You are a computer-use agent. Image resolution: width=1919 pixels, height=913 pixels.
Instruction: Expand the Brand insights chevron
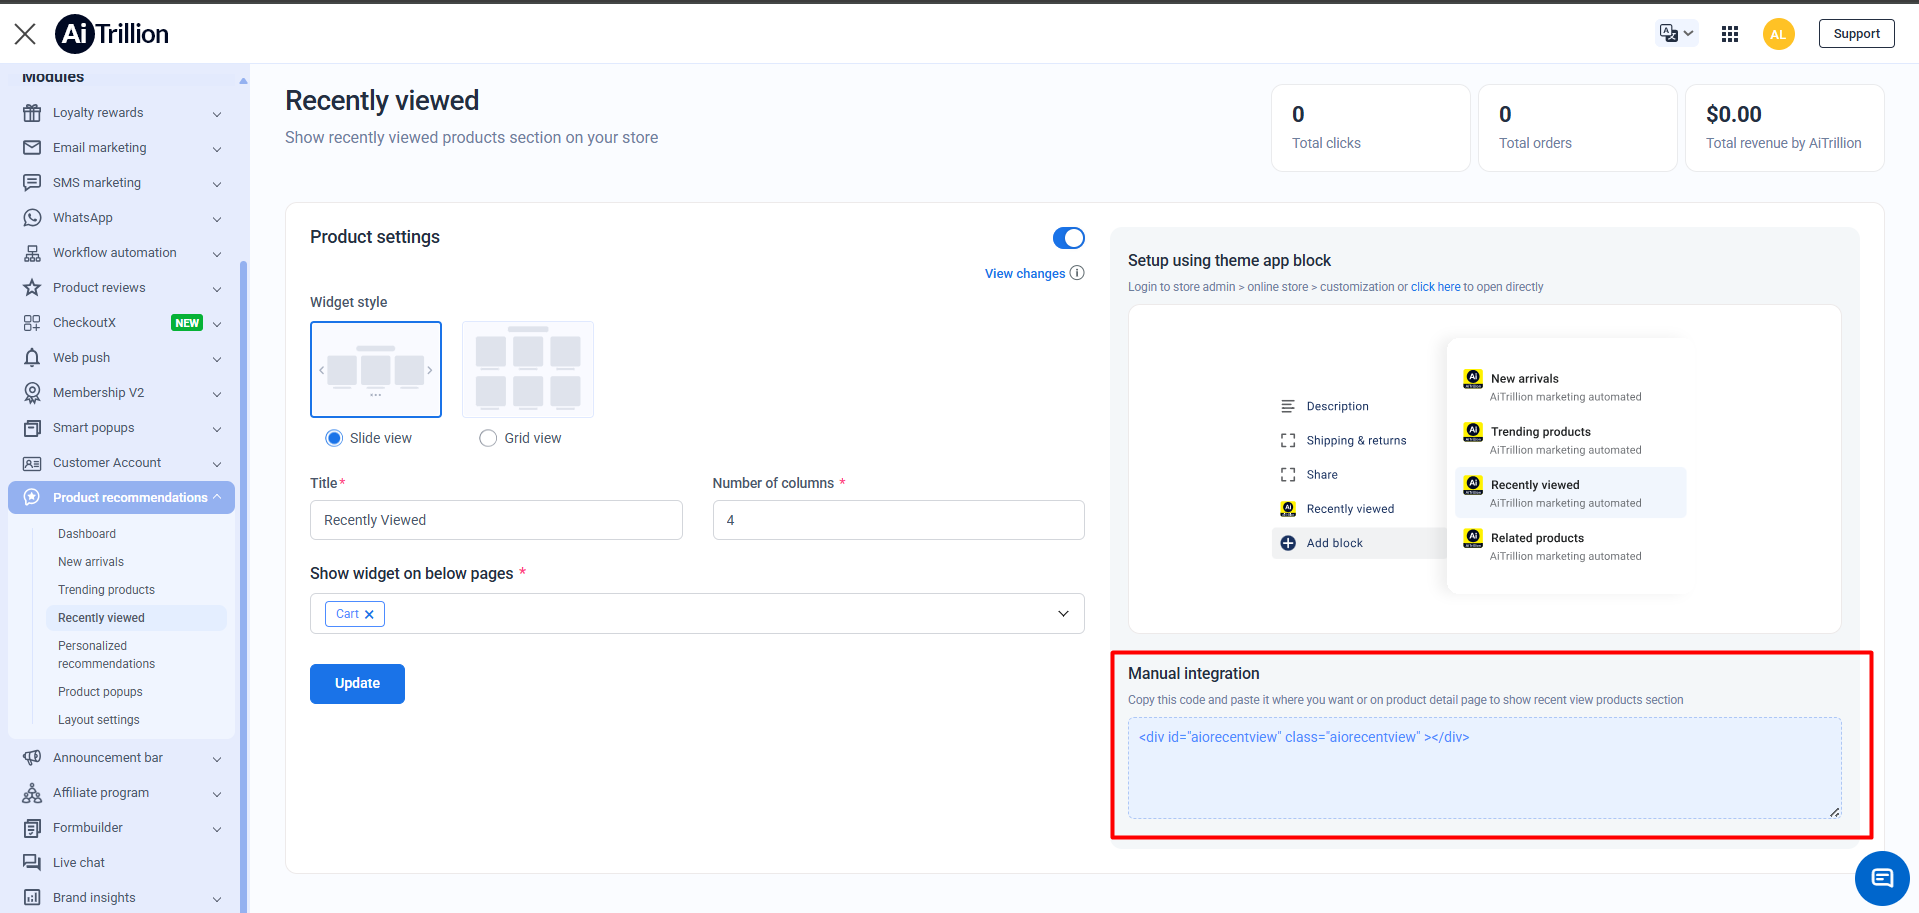click(x=217, y=899)
